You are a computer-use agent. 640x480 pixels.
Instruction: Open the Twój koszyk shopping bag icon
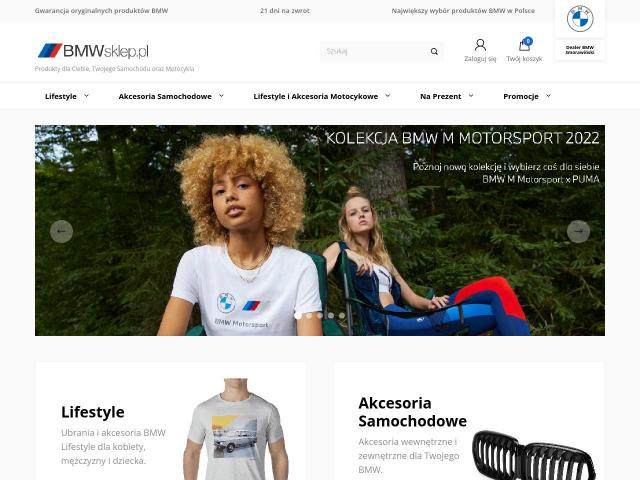tap(524, 45)
